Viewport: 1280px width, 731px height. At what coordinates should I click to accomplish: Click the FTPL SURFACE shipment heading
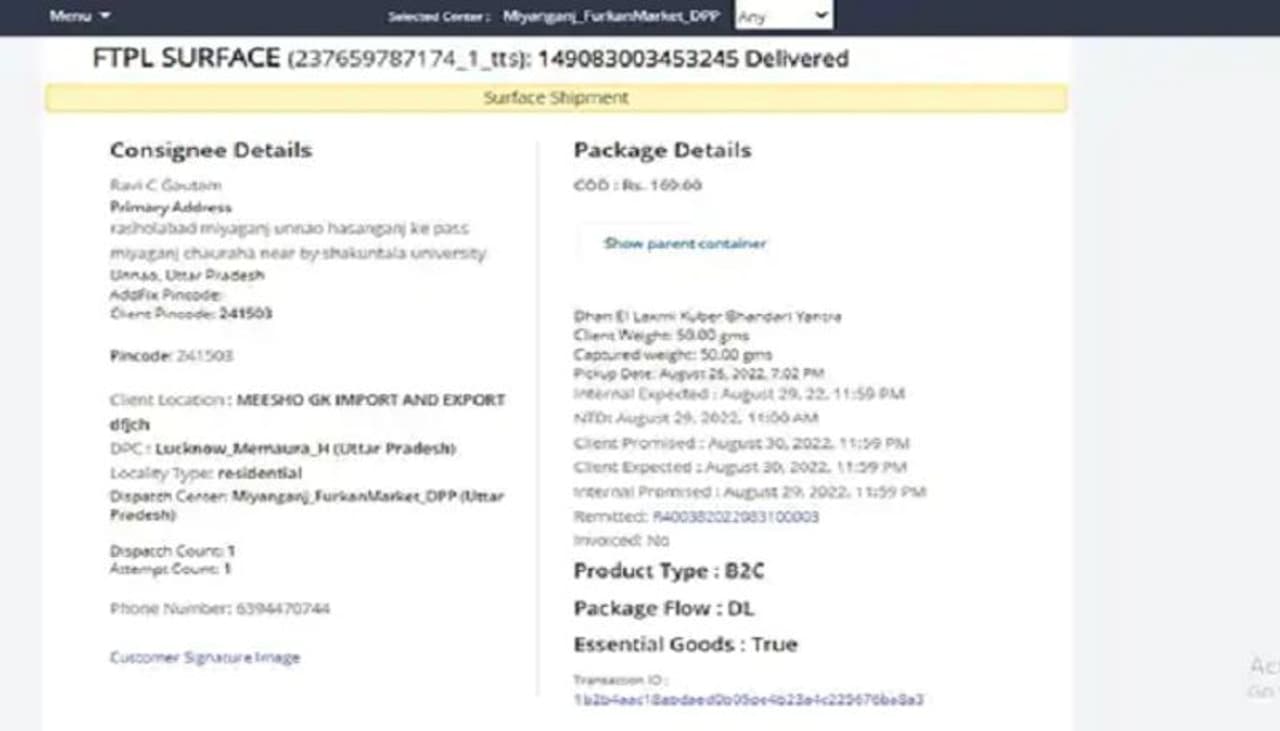pyautogui.click(x=186, y=58)
